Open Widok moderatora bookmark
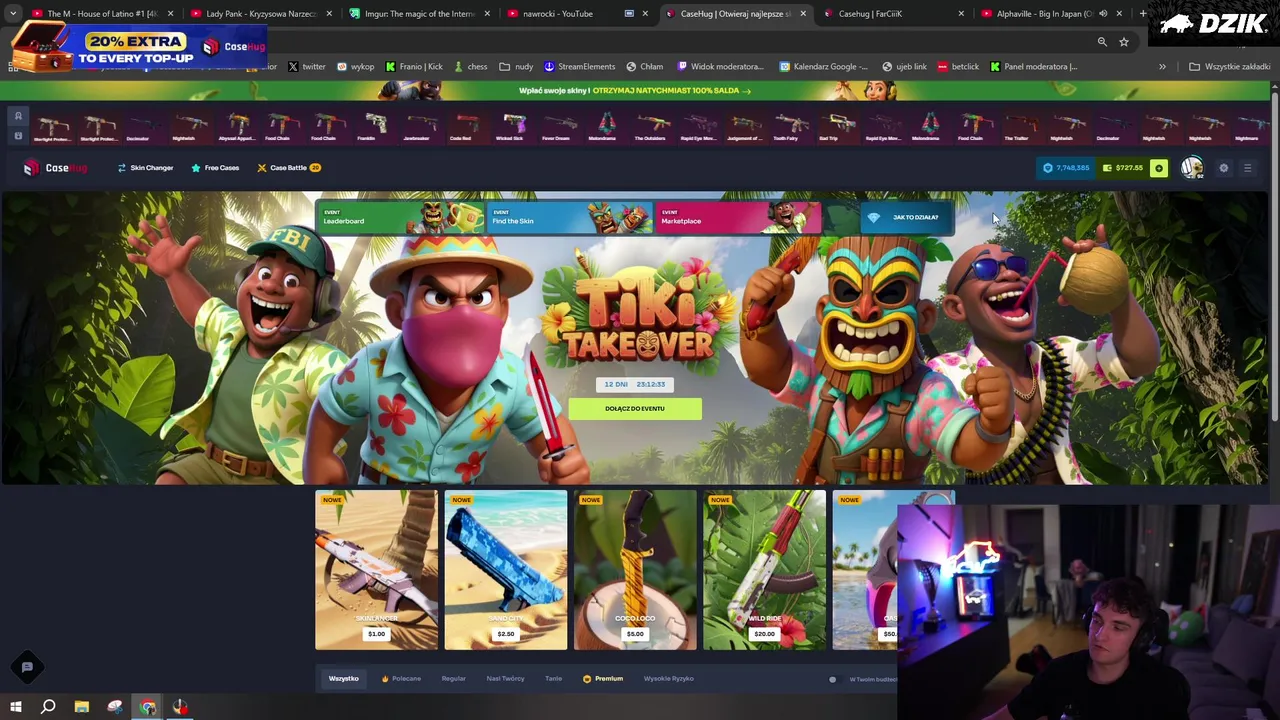Screen dimensions: 1280x720 click(720, 67)
